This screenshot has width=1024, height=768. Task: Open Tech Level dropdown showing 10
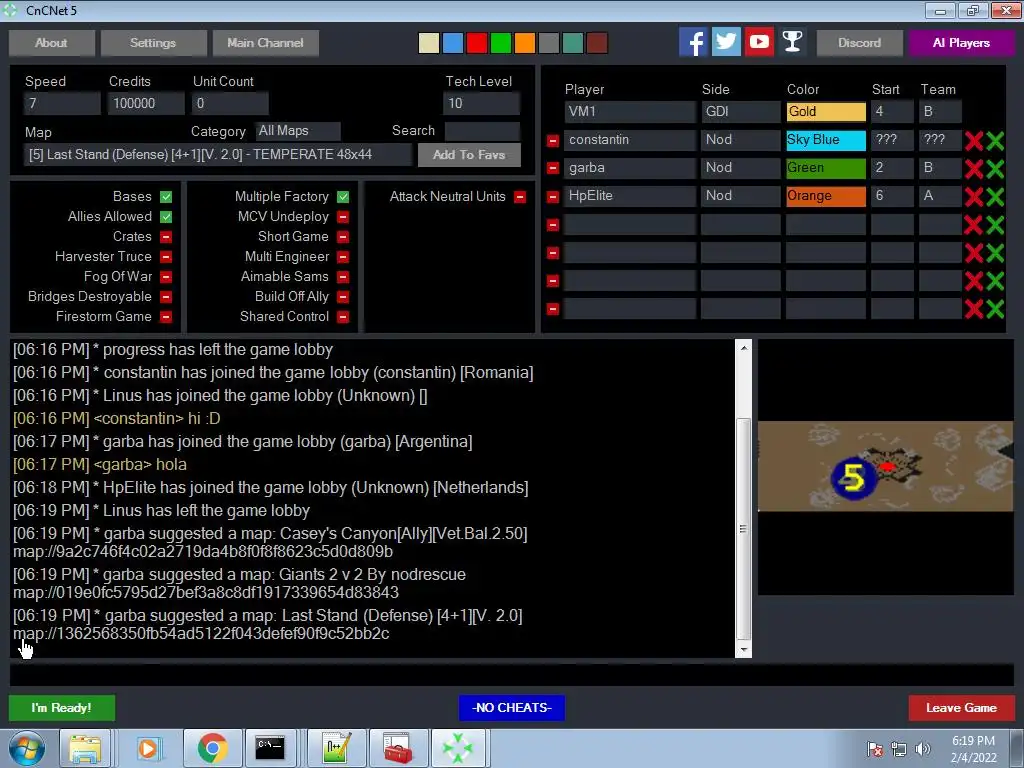481,103
